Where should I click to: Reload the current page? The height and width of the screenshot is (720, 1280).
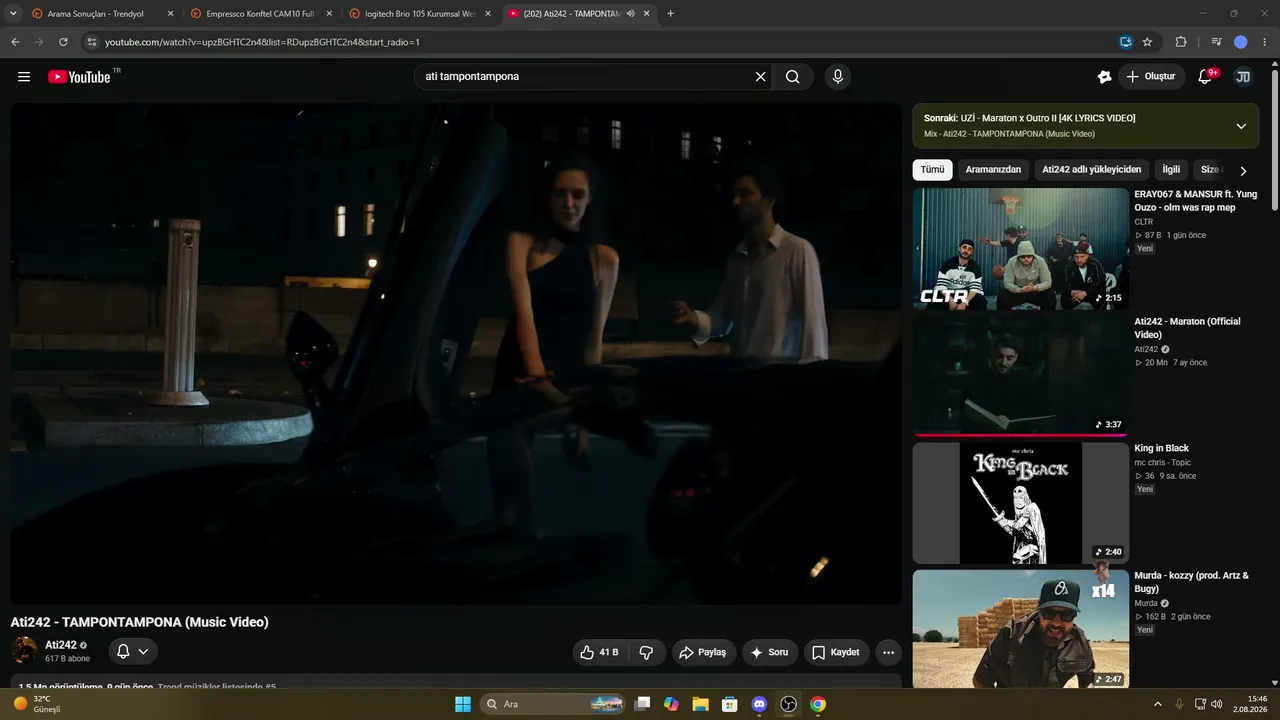tap(63, 42)
